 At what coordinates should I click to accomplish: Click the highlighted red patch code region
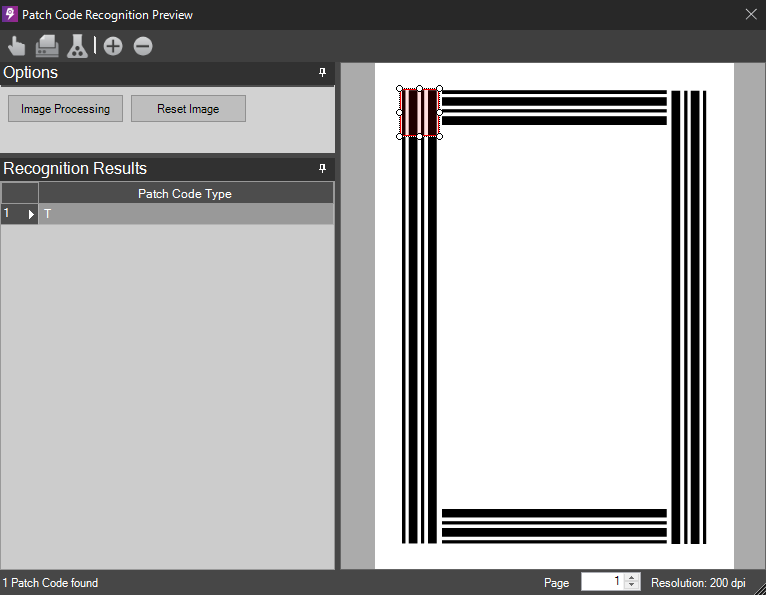pos(420,112)
